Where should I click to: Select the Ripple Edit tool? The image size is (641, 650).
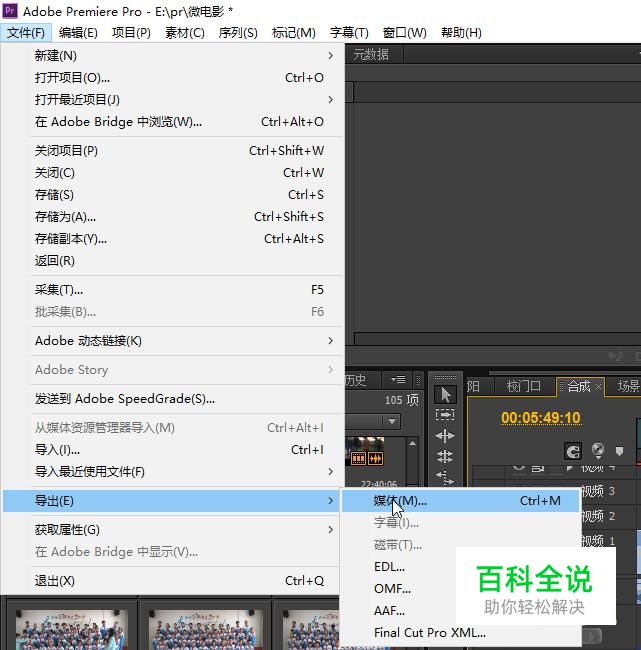coord(445,436)
